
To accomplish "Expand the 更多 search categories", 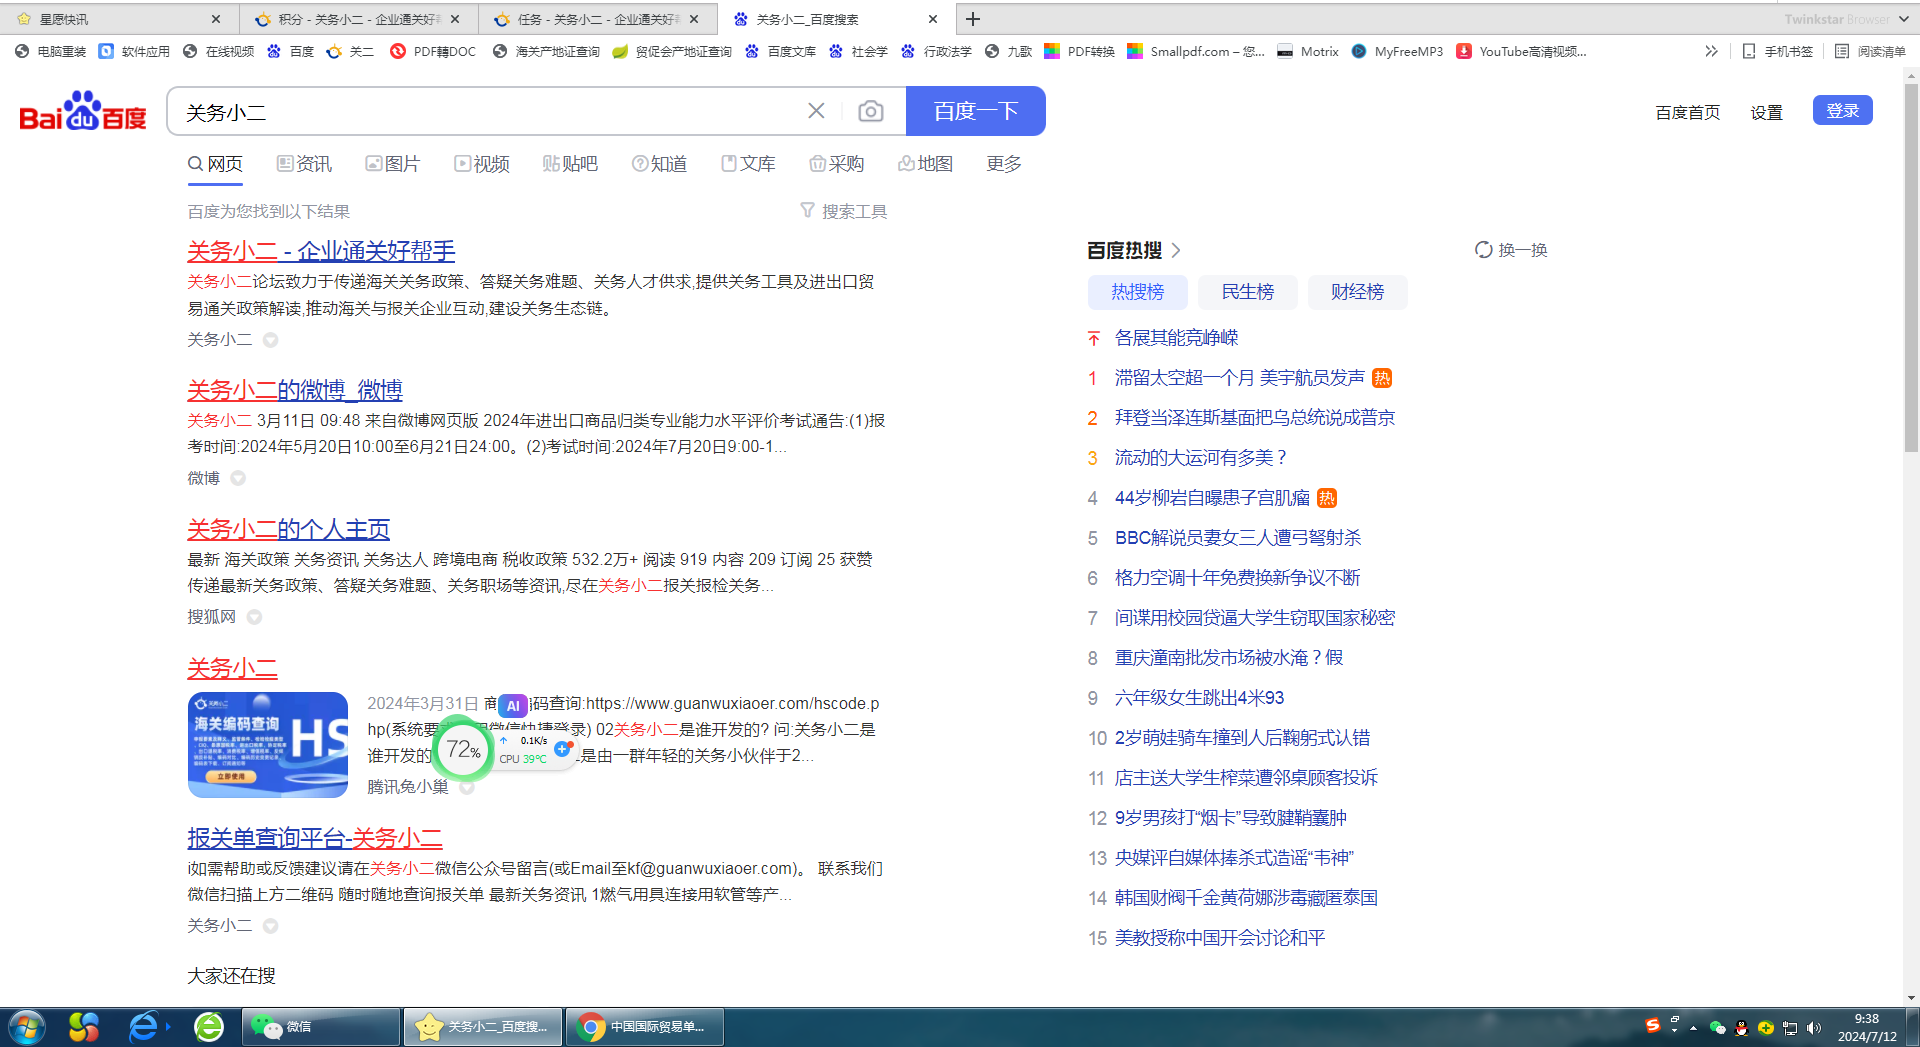I will [1003, 164].
